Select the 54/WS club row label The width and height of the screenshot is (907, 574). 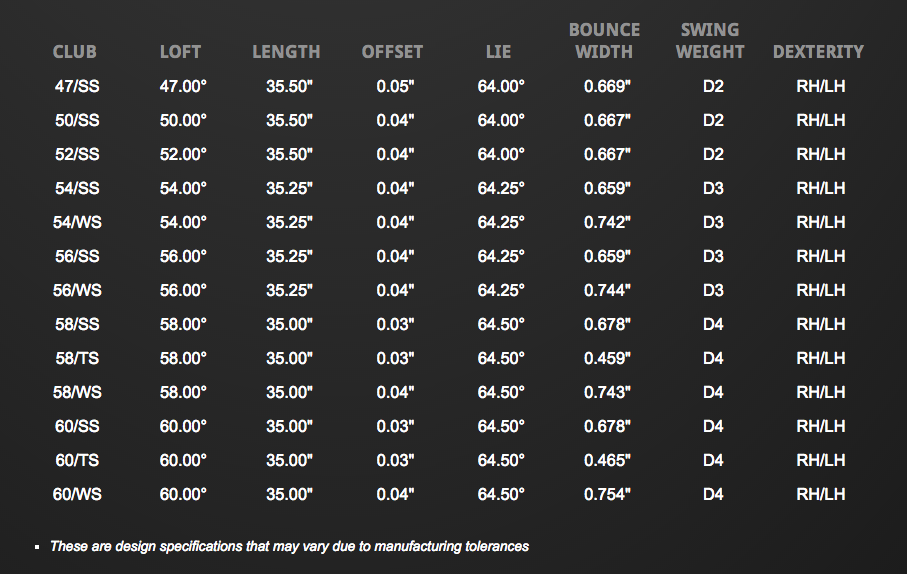coord(77,222)
